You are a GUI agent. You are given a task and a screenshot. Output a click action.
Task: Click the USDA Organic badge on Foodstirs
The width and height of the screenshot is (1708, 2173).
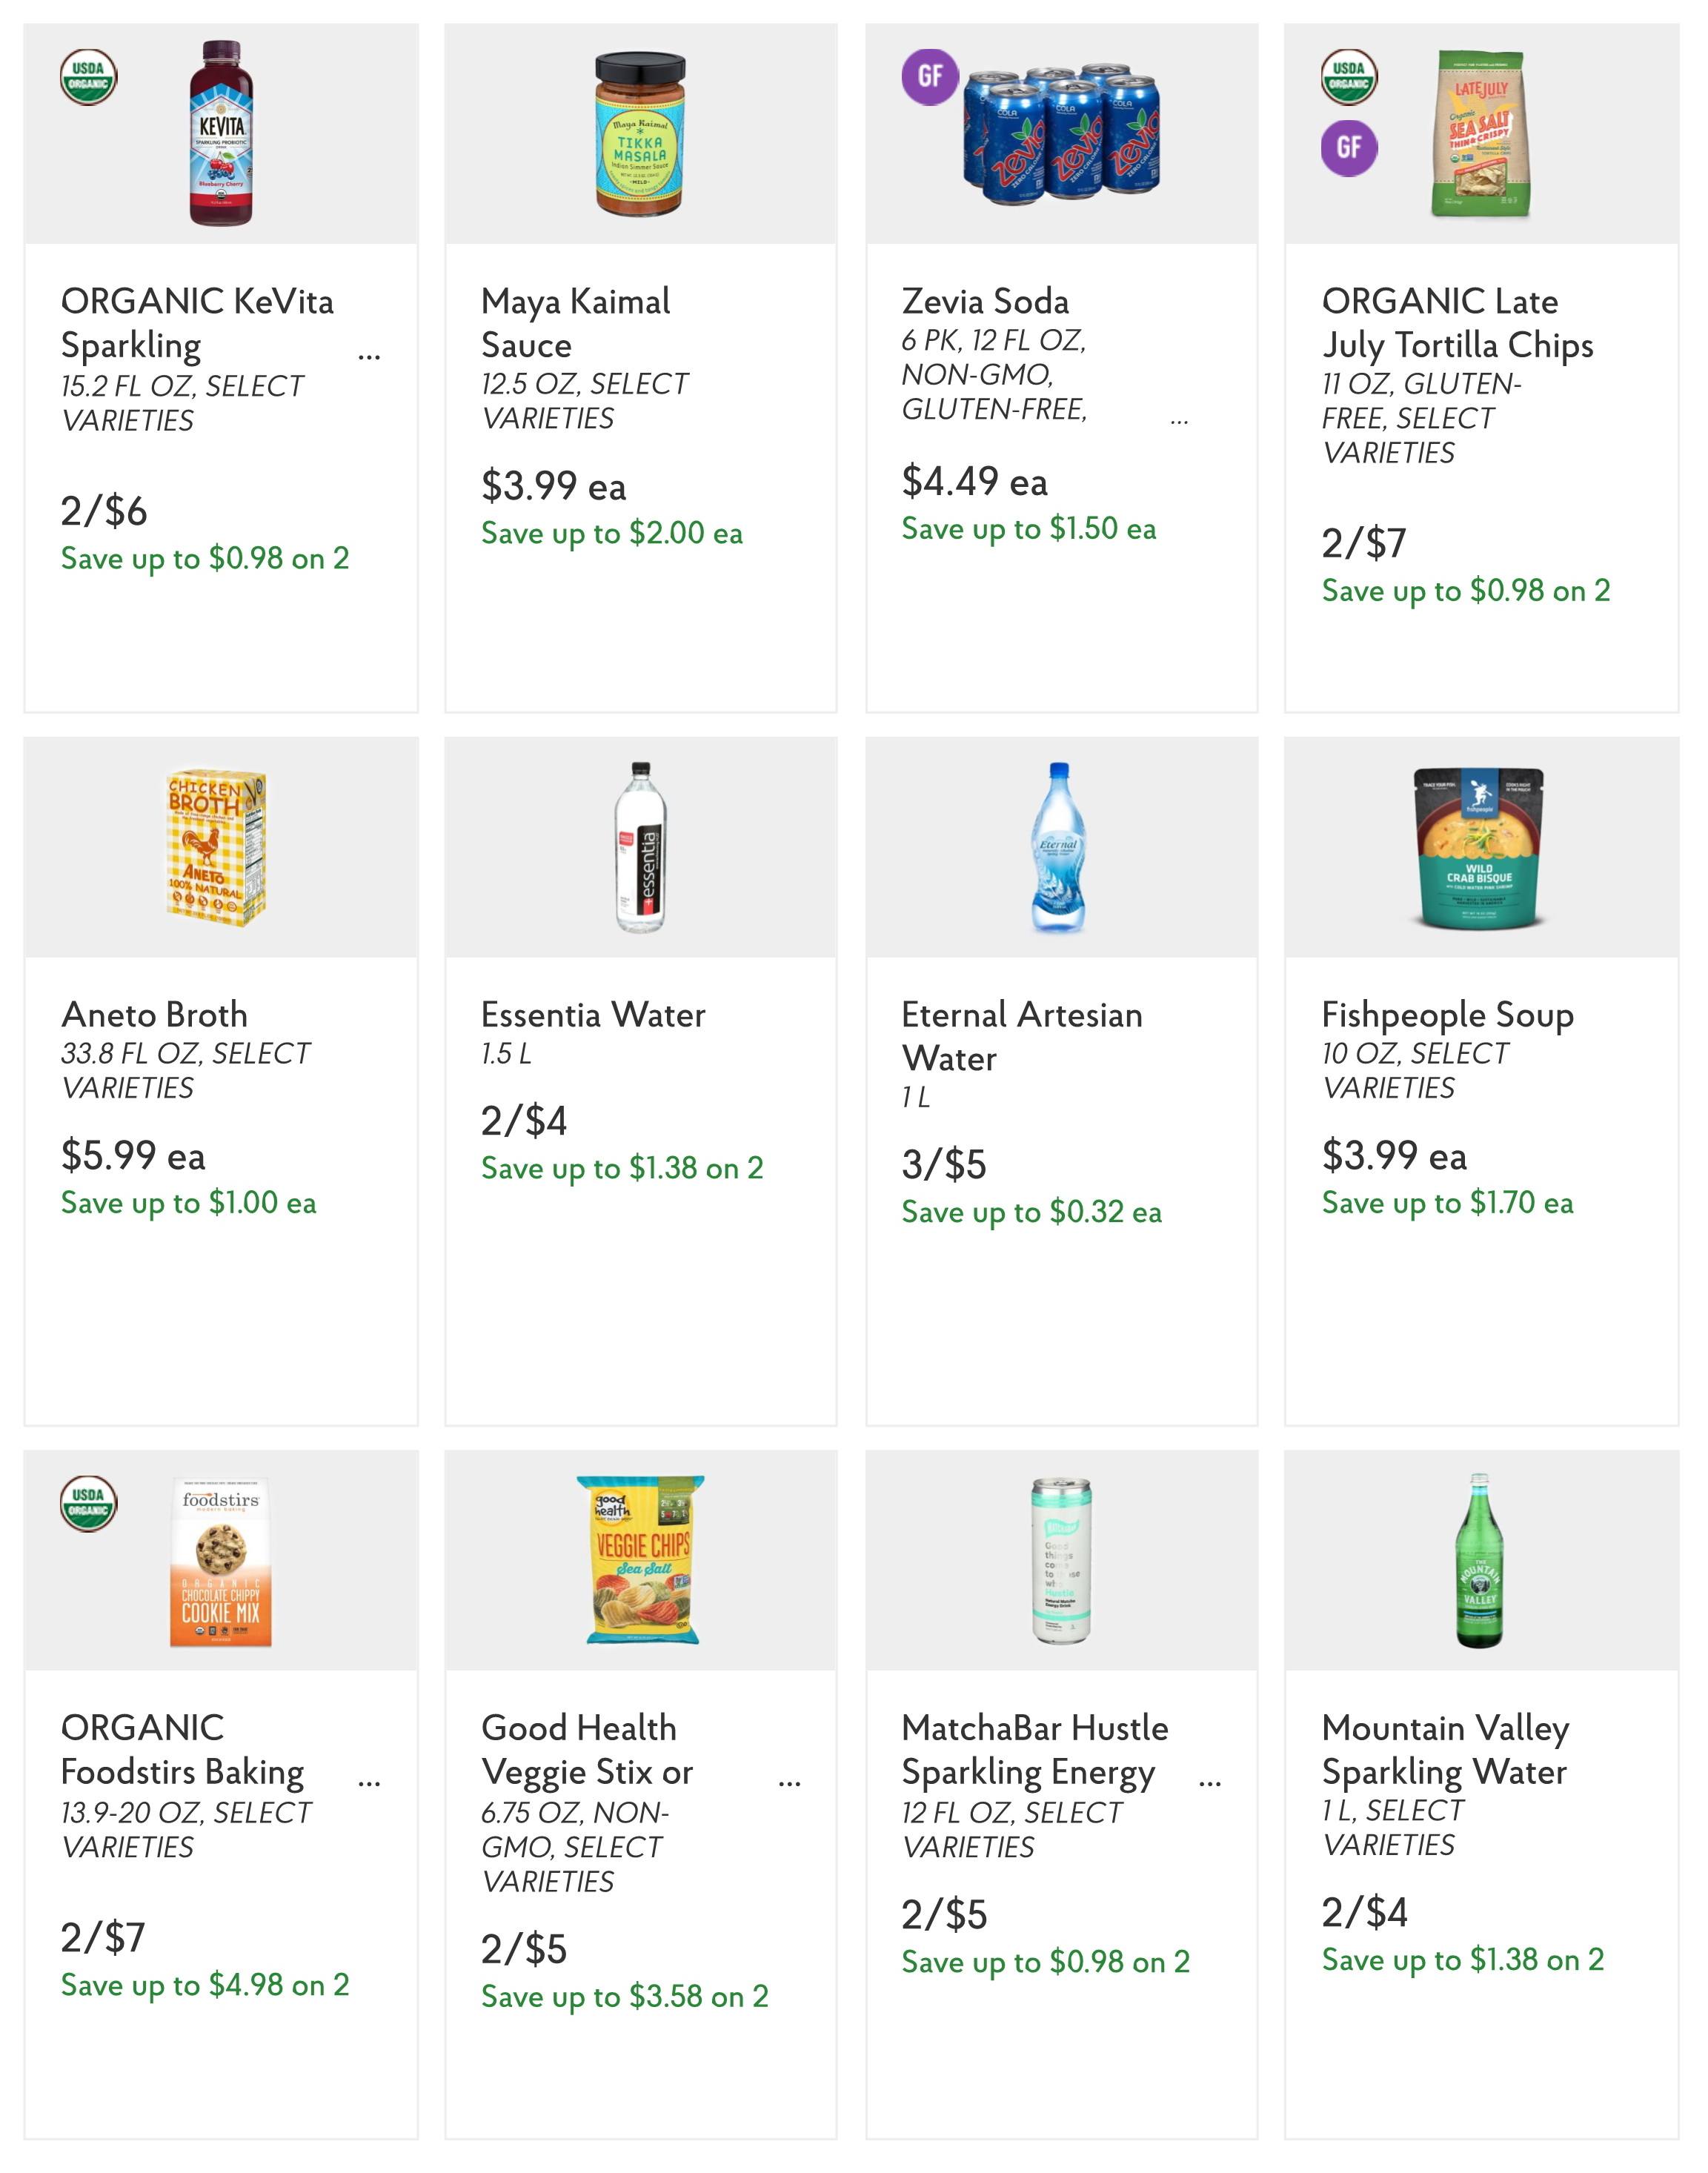tap(89, 1504)
